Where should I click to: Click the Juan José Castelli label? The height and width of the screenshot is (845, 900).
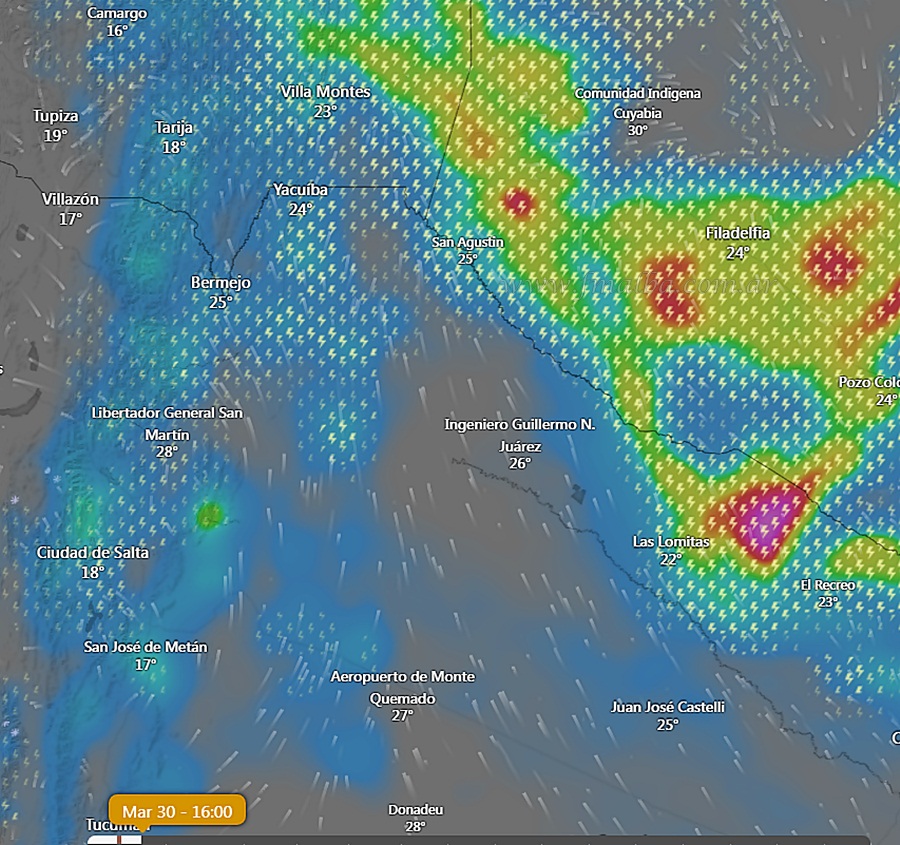668,707
